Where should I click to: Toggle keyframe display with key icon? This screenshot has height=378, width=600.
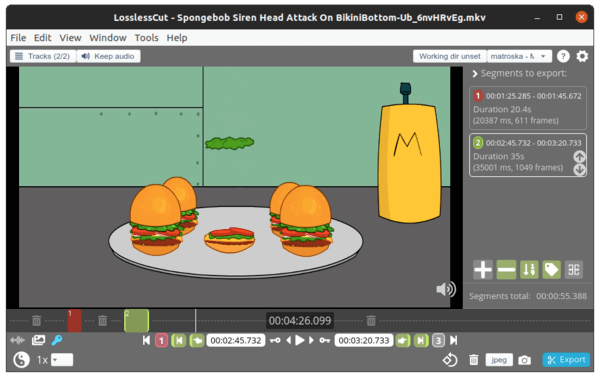coord(57,340)
